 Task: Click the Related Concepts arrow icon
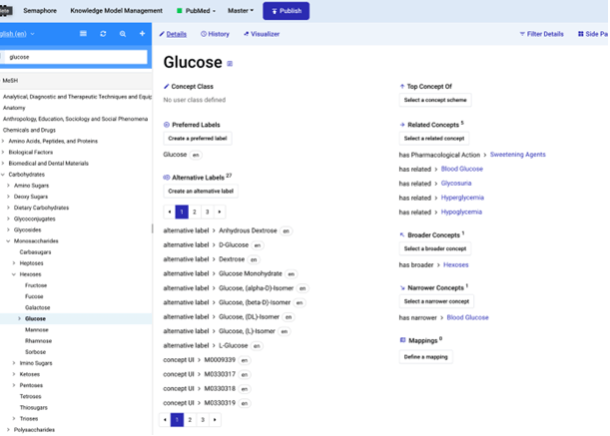[x=402, y=125]
